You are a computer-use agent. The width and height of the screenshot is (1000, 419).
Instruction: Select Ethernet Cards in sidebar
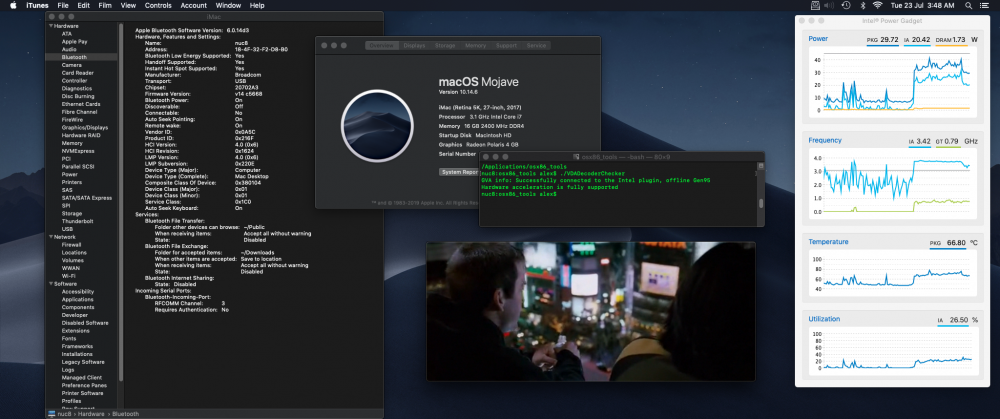tap(80, 104)
